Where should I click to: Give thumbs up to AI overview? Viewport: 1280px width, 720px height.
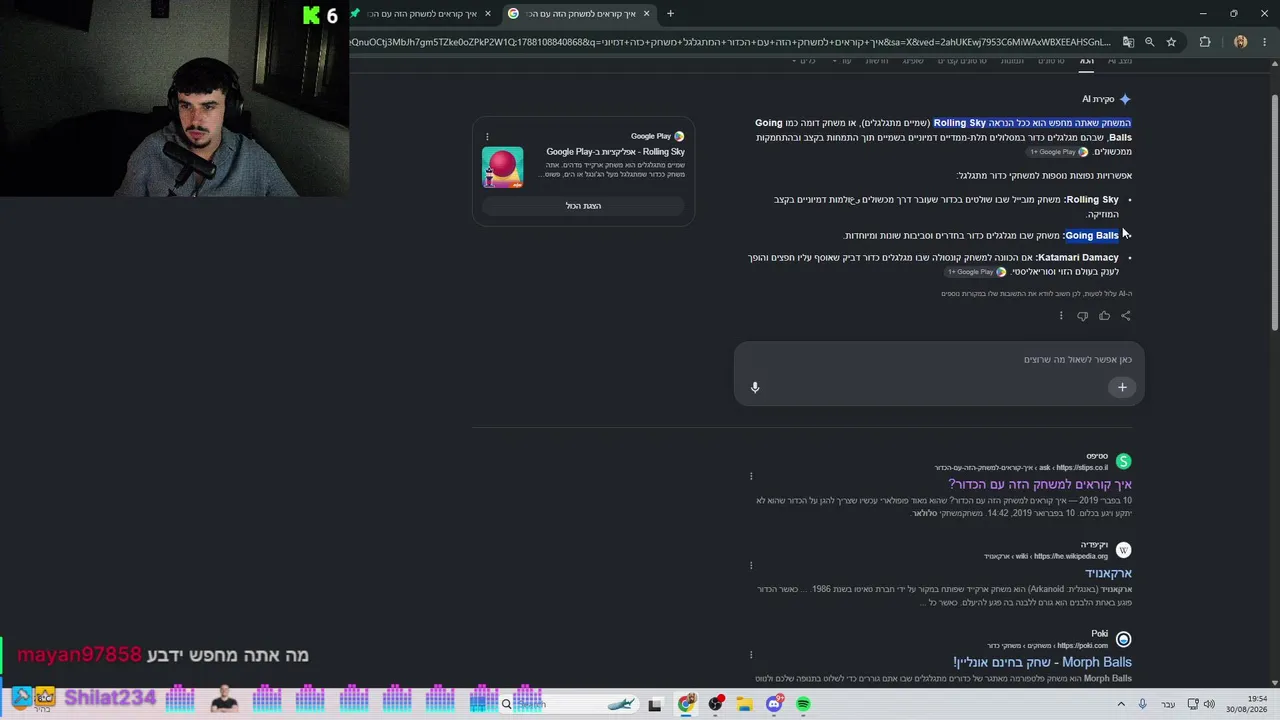[1104, 316]
